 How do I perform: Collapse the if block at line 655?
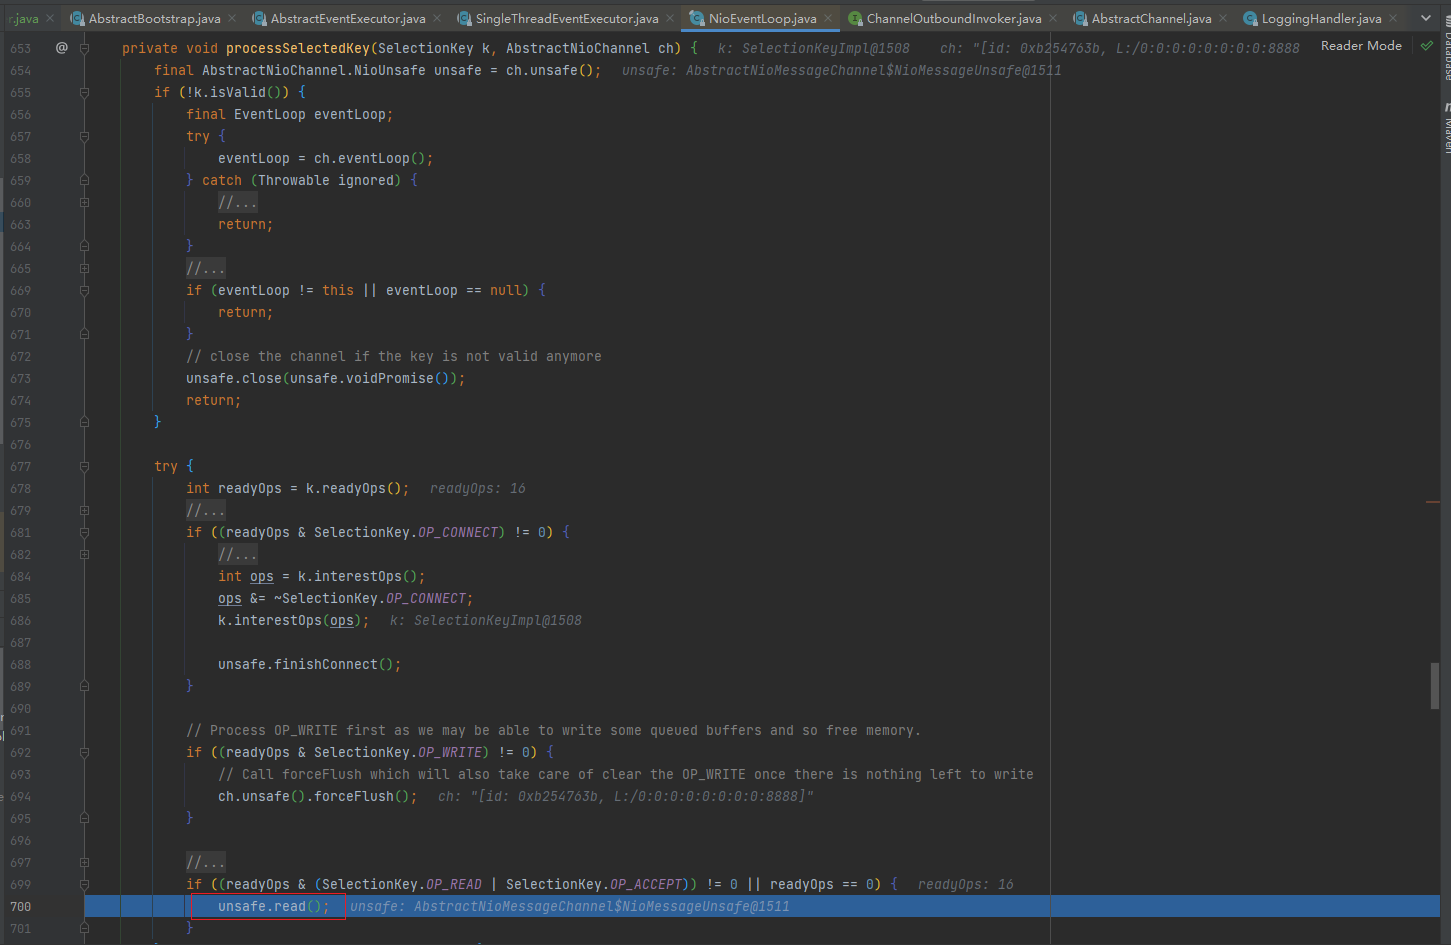[84, 92]
